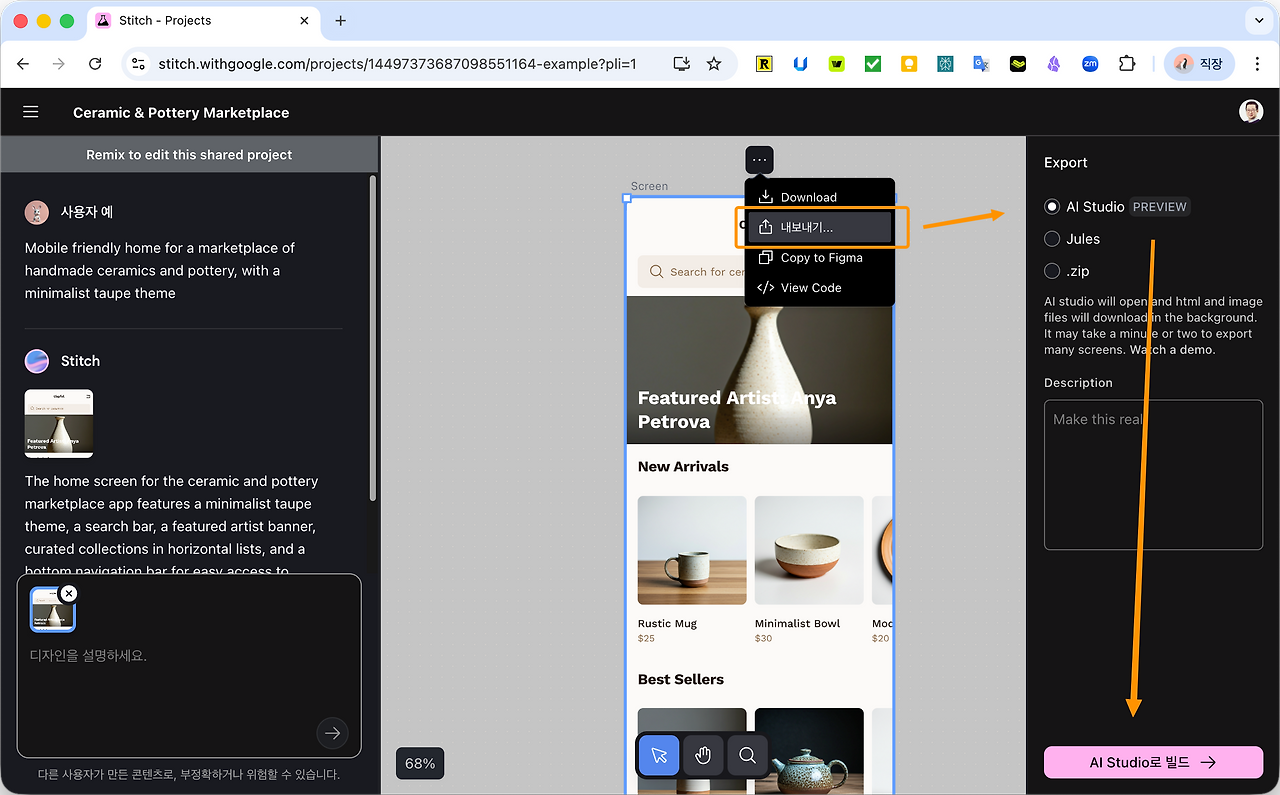The height and width of the screenshot is (795, 1280).
Task: Go forward in browser history
Action: [59, 64]
